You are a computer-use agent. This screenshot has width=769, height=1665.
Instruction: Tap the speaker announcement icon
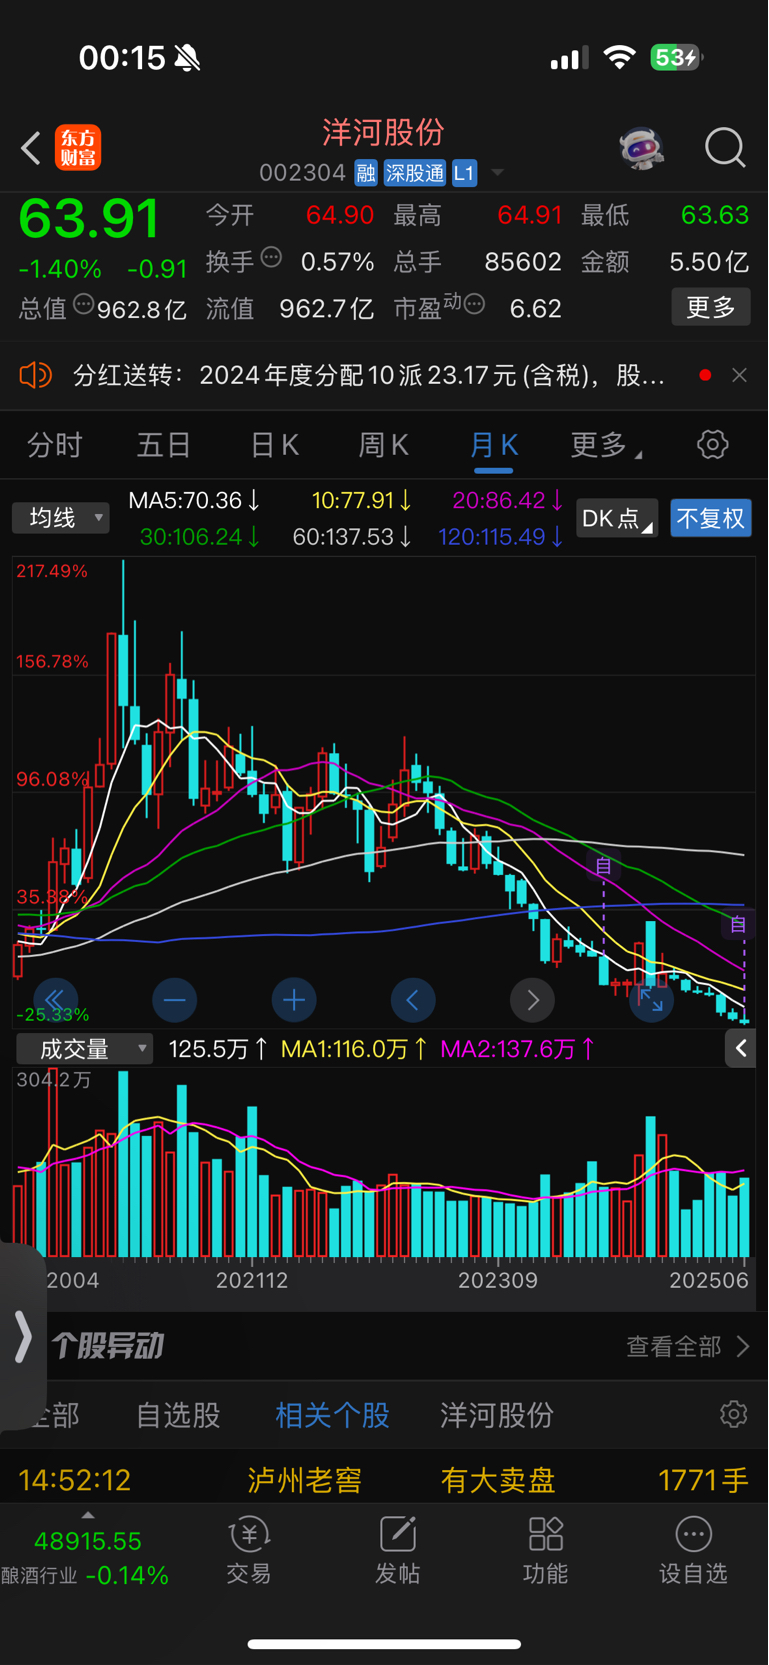pyautogui.click(x=35, y=375)
